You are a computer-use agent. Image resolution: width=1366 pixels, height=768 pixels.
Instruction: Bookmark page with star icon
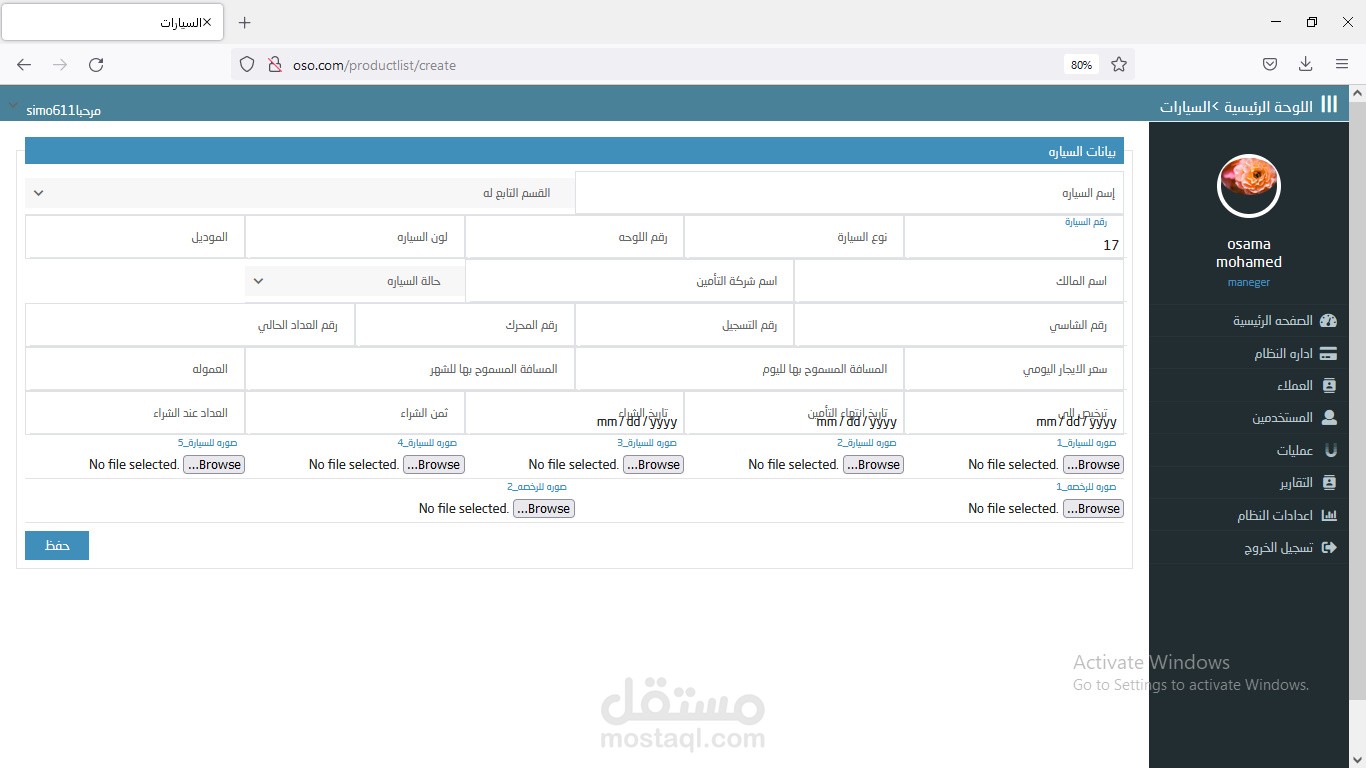[1119, 65]
